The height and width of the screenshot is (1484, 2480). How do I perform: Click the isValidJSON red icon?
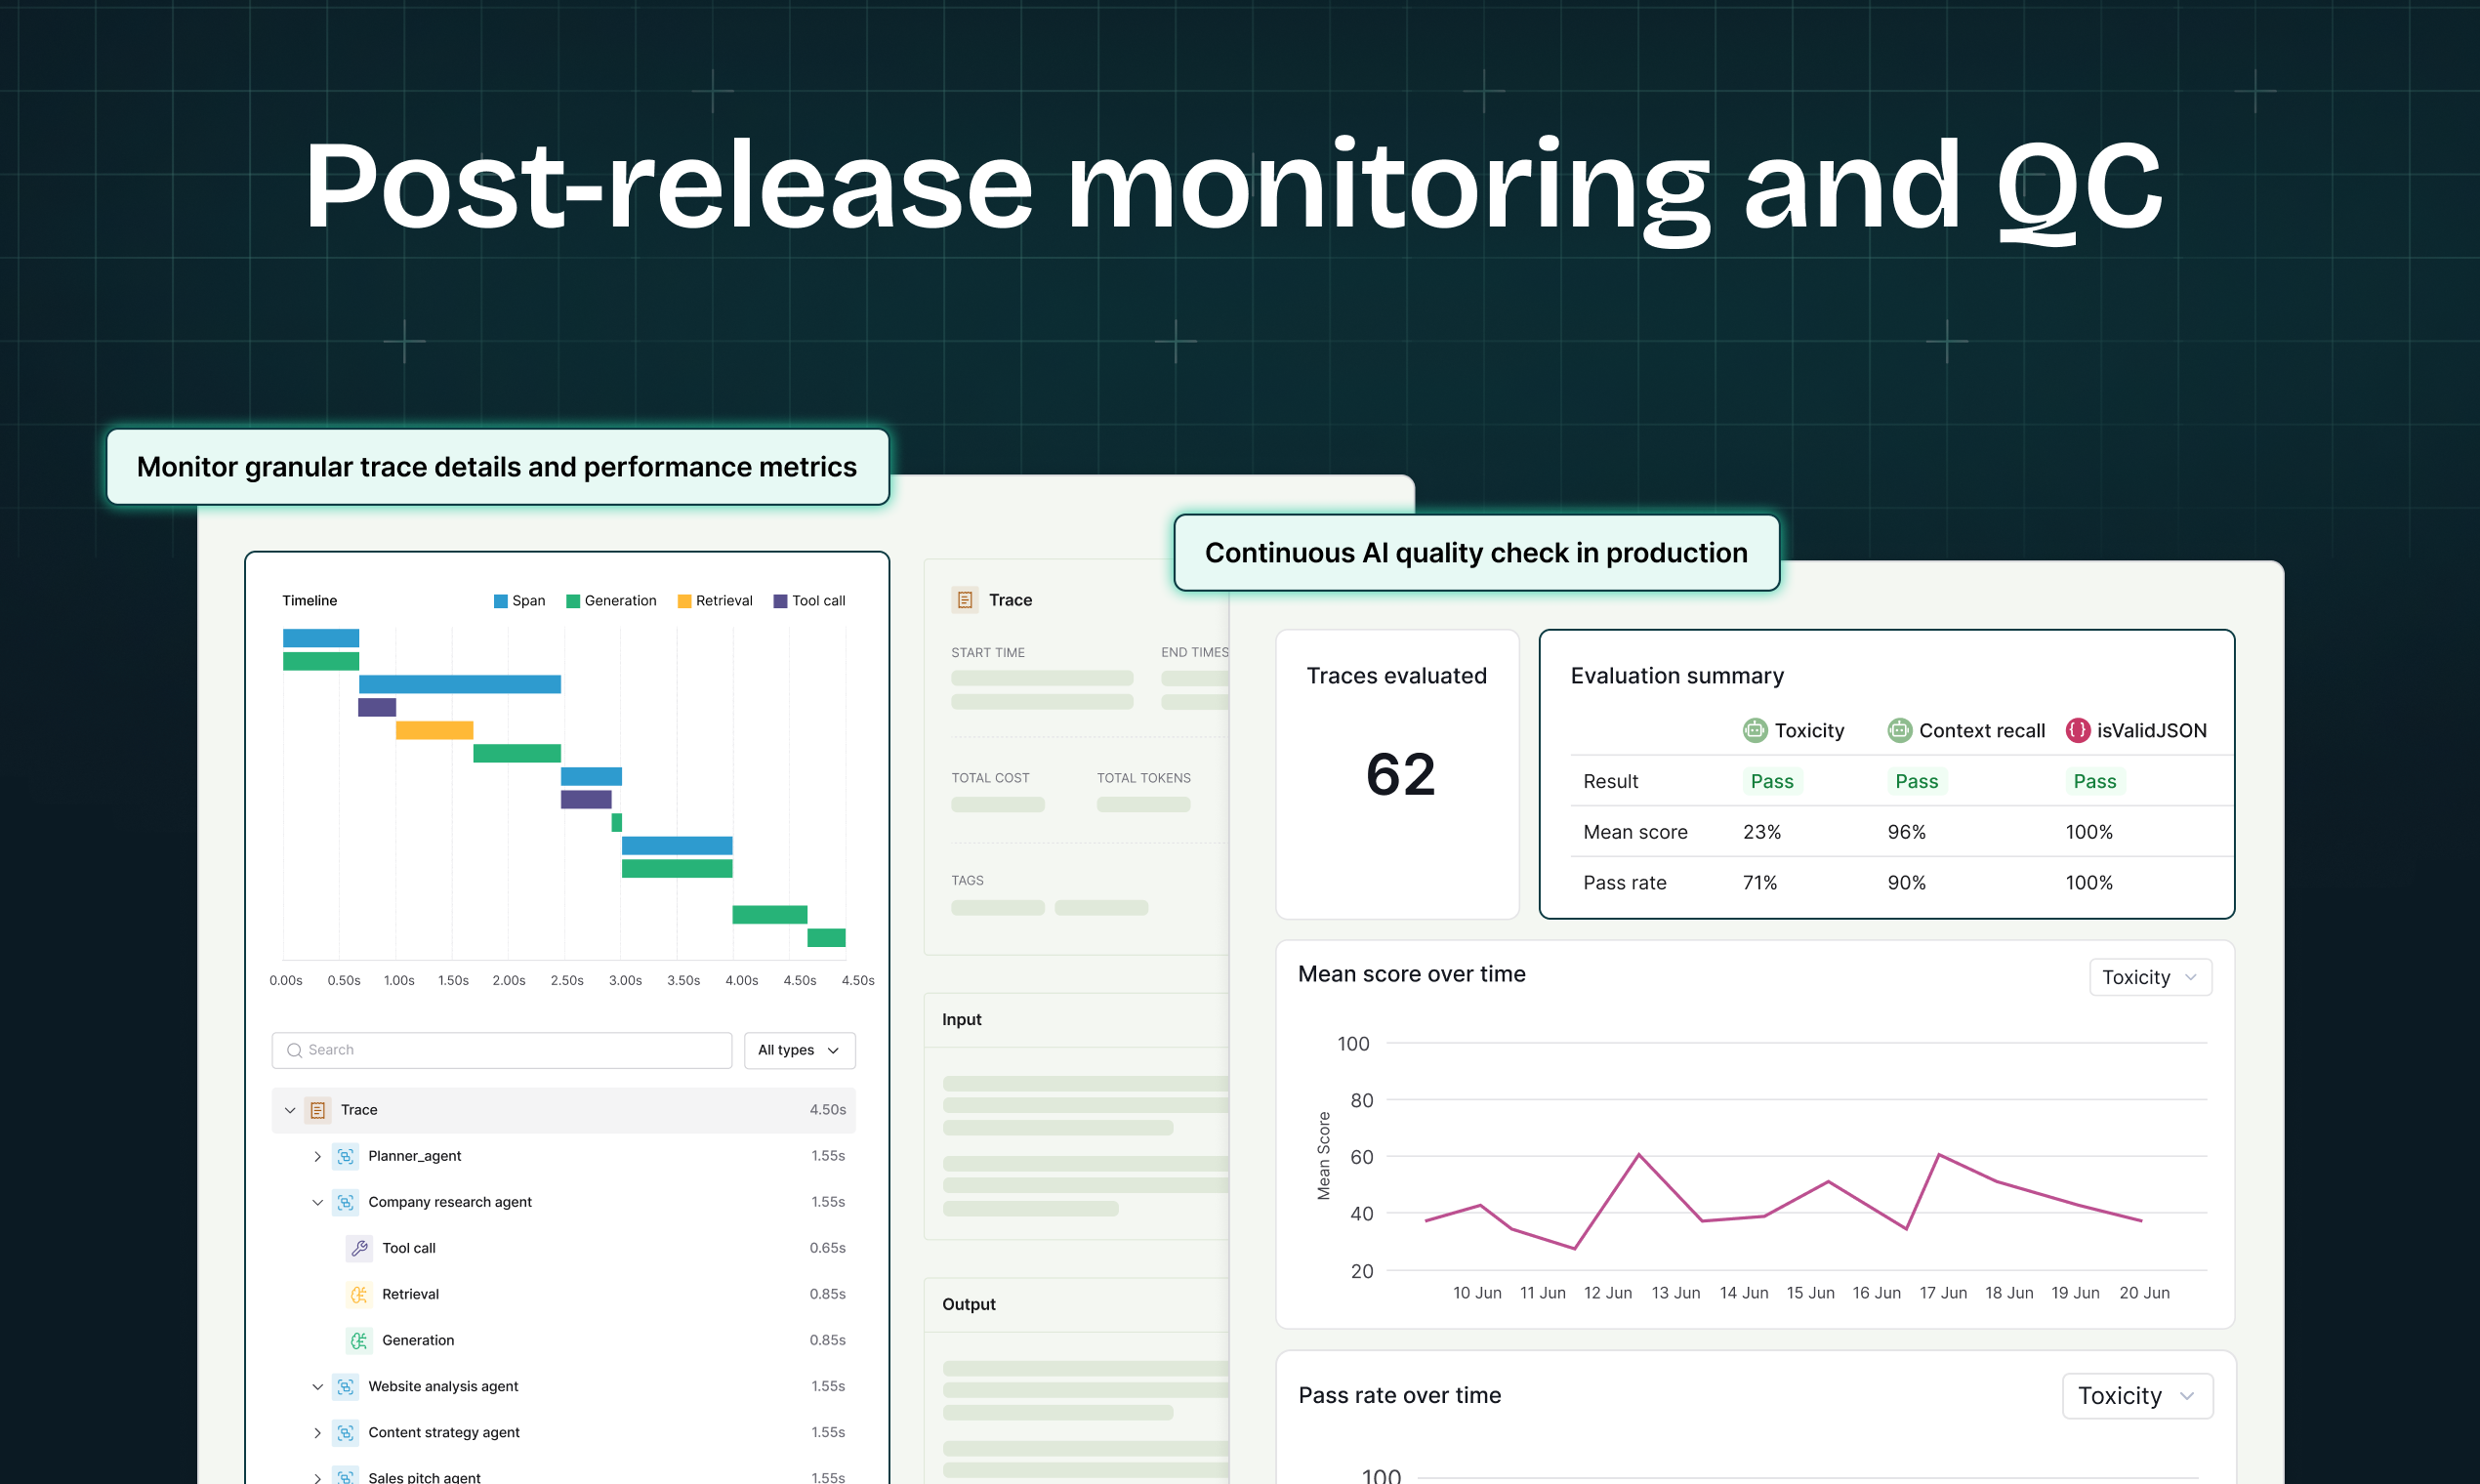[x=2077, y=730]
